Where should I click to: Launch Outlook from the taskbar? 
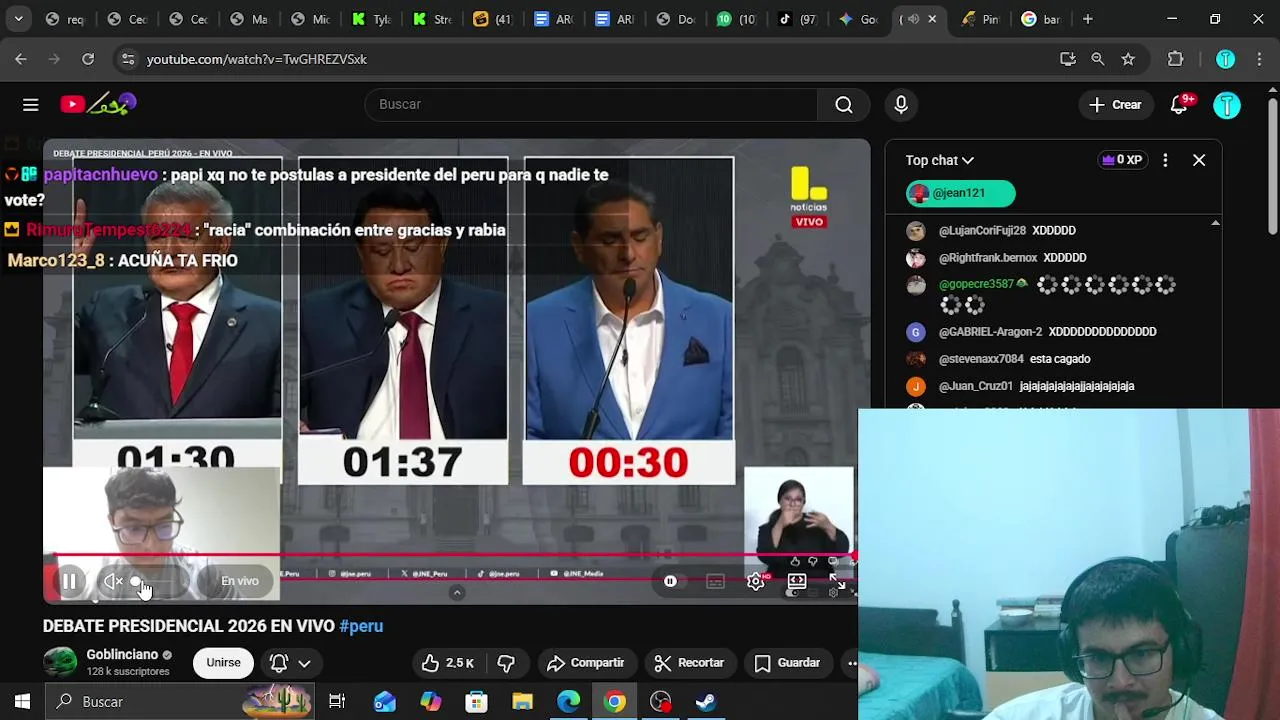[385, 702]
